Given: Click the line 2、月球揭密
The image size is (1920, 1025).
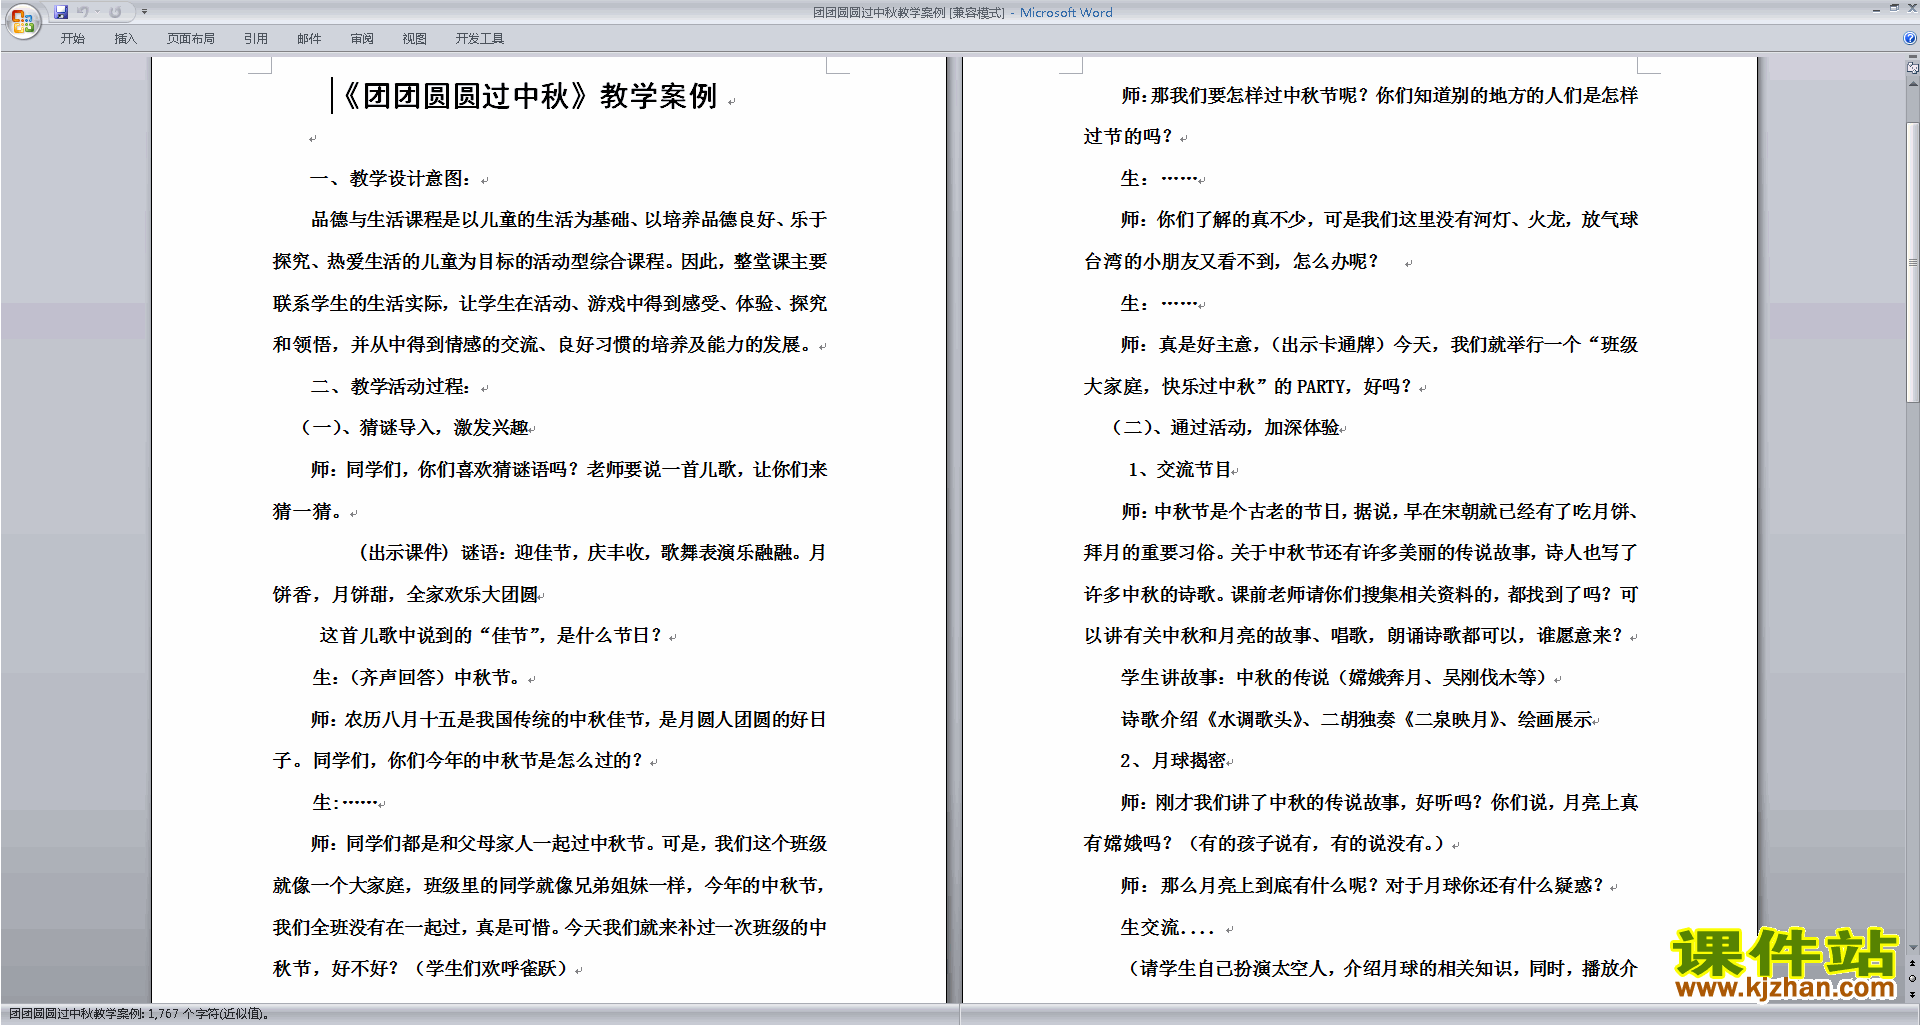Looking at the screenshot, I should [x=1173, y=761].
